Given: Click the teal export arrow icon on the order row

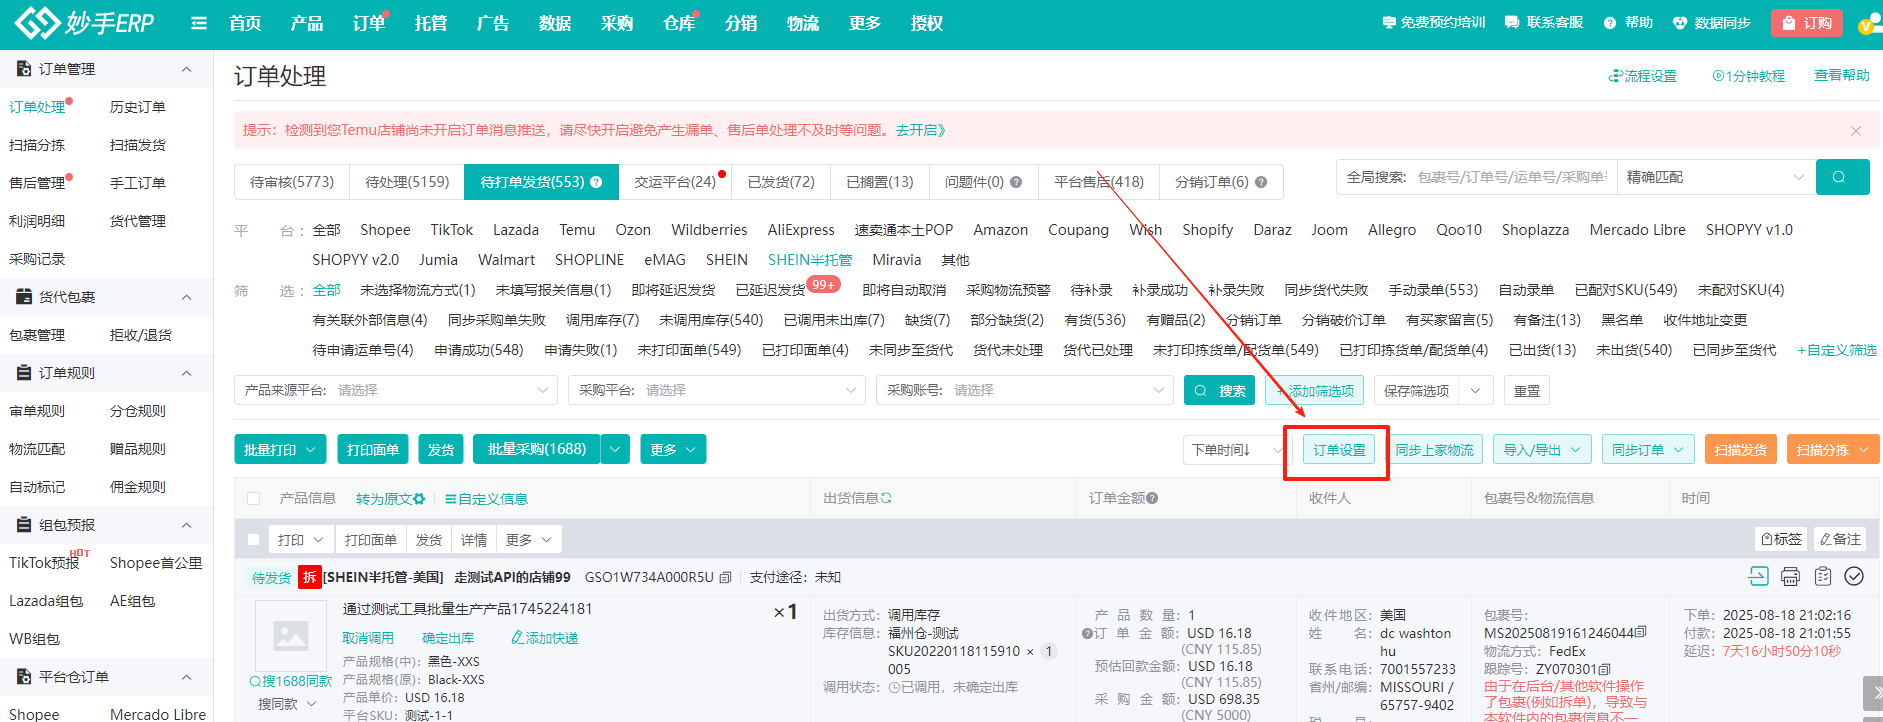Looking at the screenshot, I should tap(1758, 576).
